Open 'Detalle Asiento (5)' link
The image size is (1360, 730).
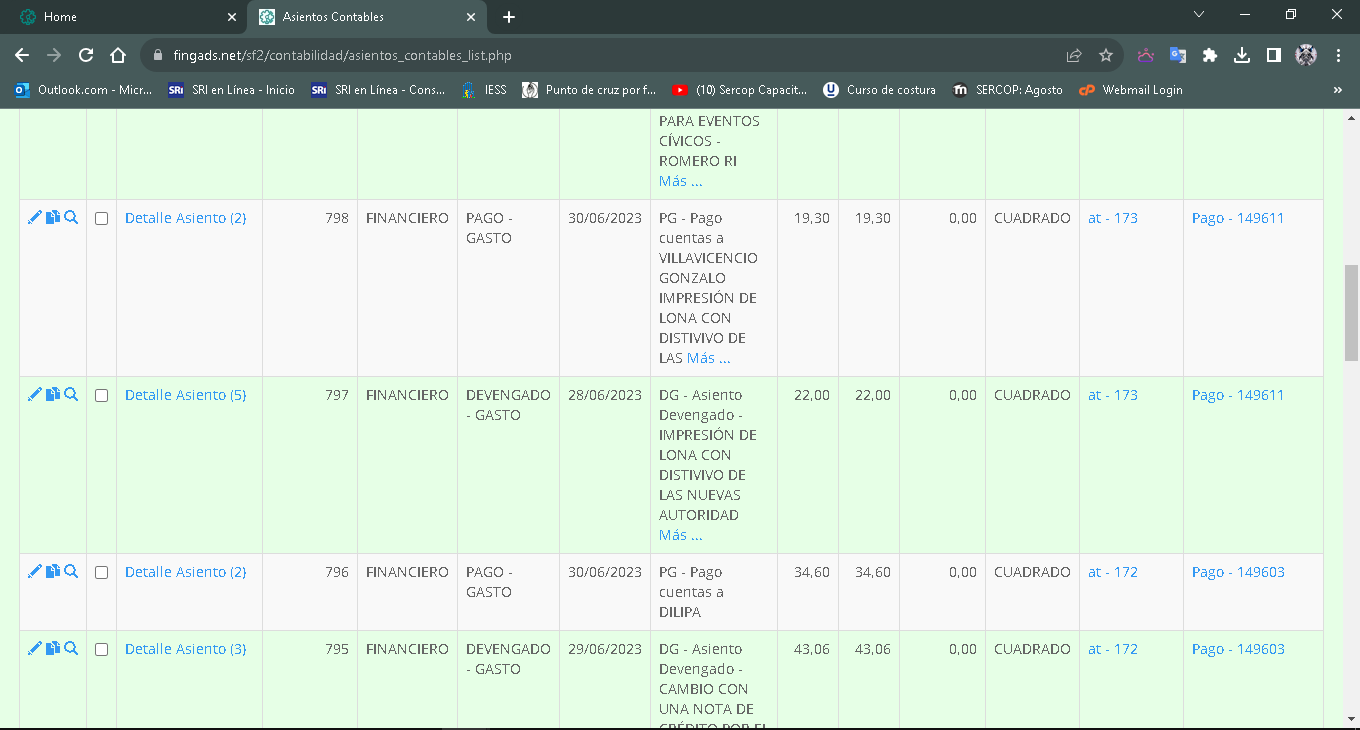(x=185, y=395)
